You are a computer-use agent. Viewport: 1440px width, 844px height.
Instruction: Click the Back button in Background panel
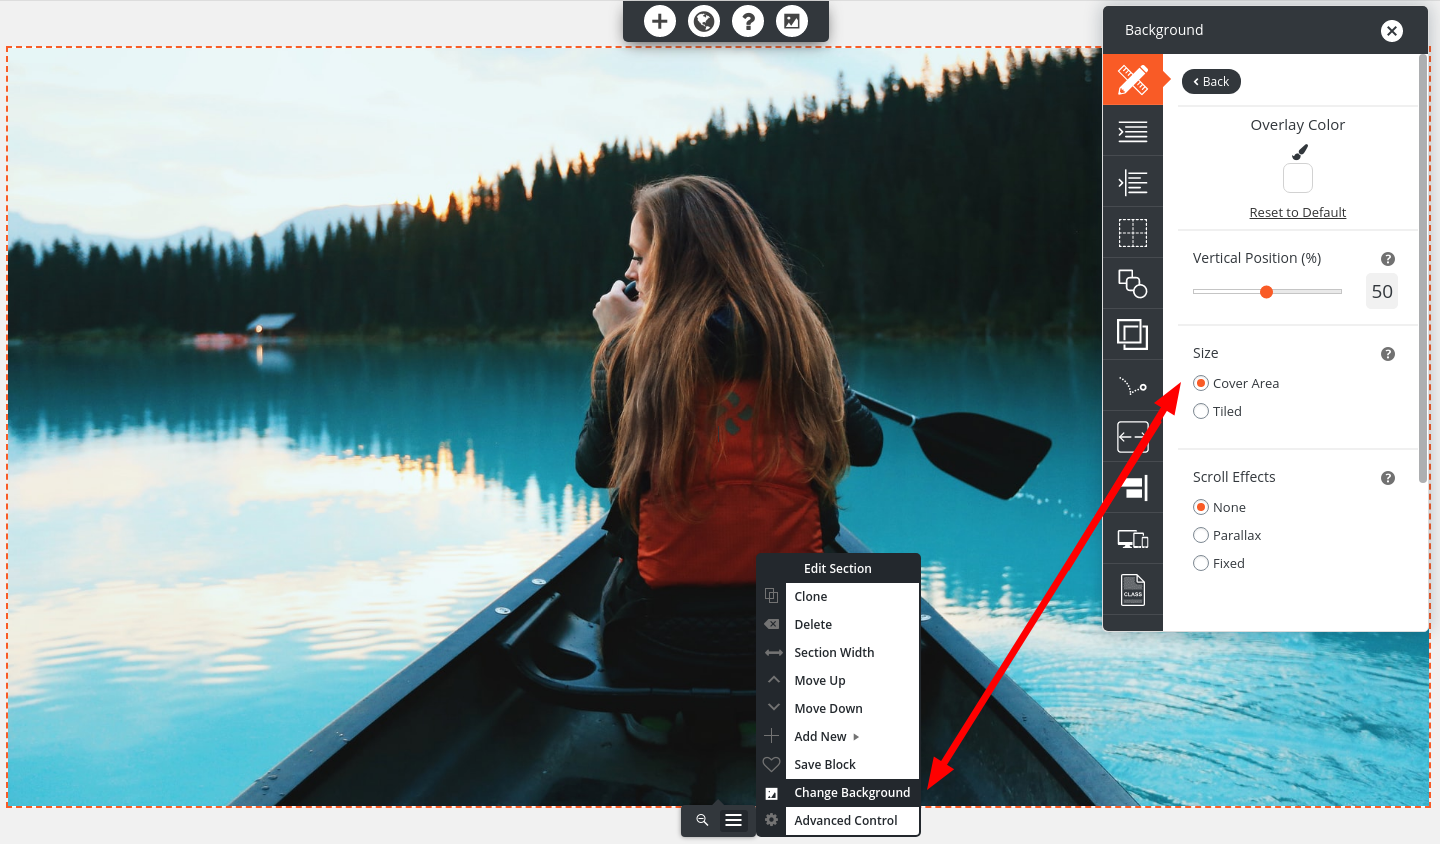coord(1211,81)
